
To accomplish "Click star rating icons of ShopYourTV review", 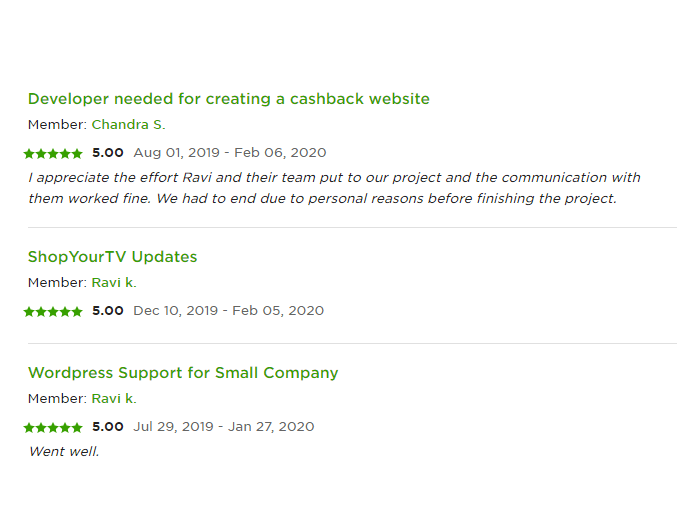I will [x=53, y=311].
